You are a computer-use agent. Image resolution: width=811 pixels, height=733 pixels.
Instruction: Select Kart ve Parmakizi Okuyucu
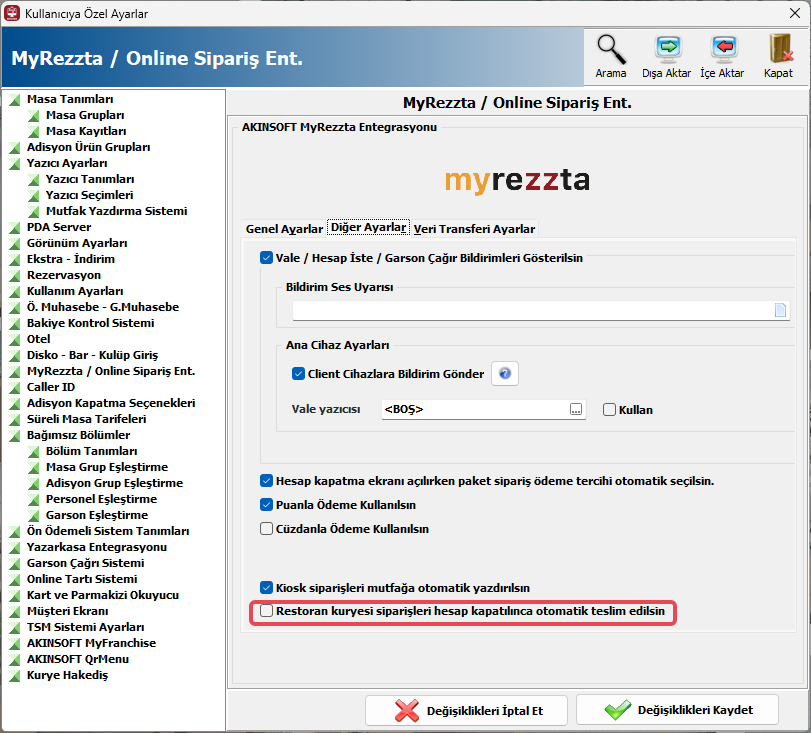pos(103,596)
